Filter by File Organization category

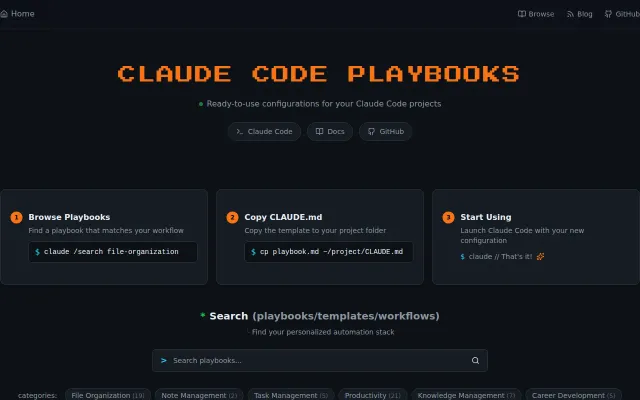tap(108, 395)
